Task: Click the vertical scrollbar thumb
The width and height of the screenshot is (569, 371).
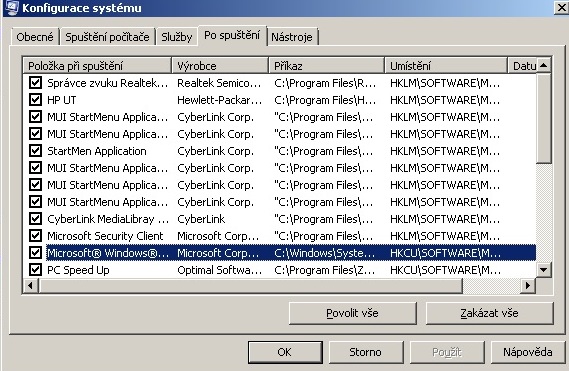Action: (544, 118)
